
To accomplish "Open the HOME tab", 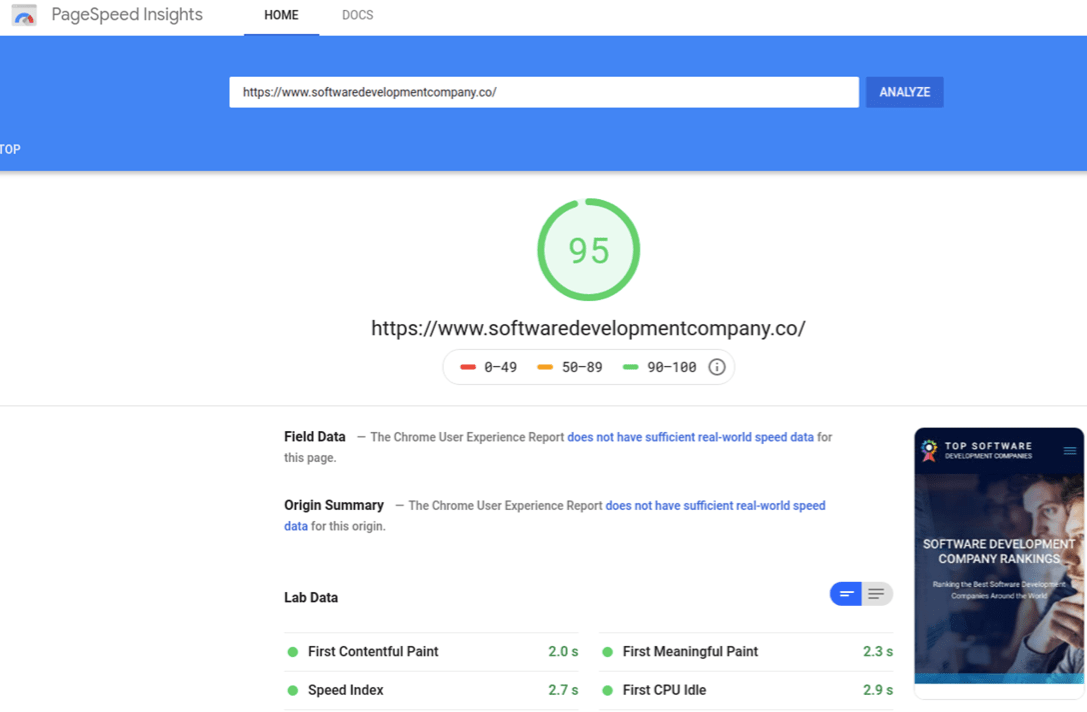I will (x=281, y=15).
